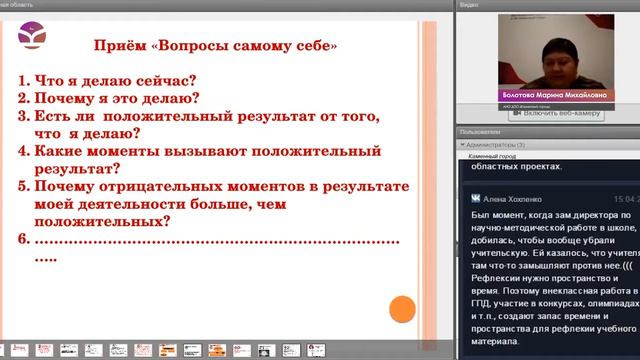Click slide item '1. Что я делаю сейчас?'

pos(107,81)
